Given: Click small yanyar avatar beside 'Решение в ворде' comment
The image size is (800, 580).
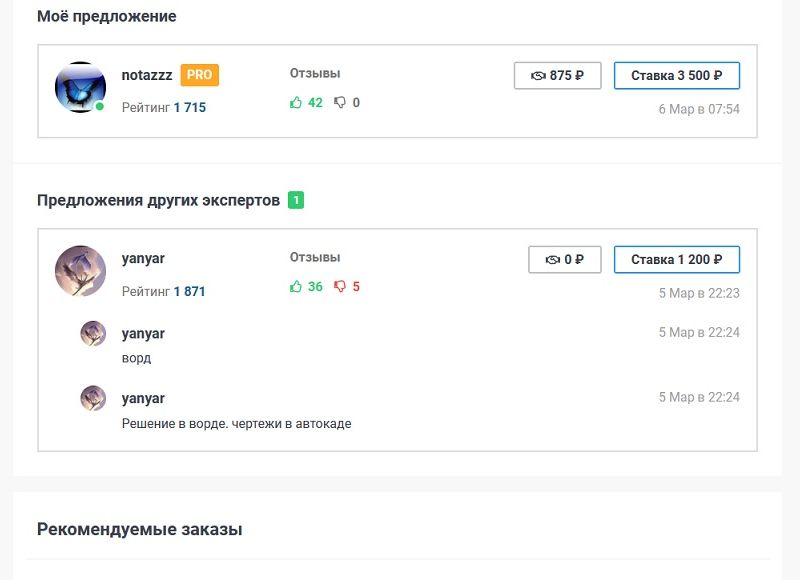Looking at the screenshot, I should click(93, 399).
